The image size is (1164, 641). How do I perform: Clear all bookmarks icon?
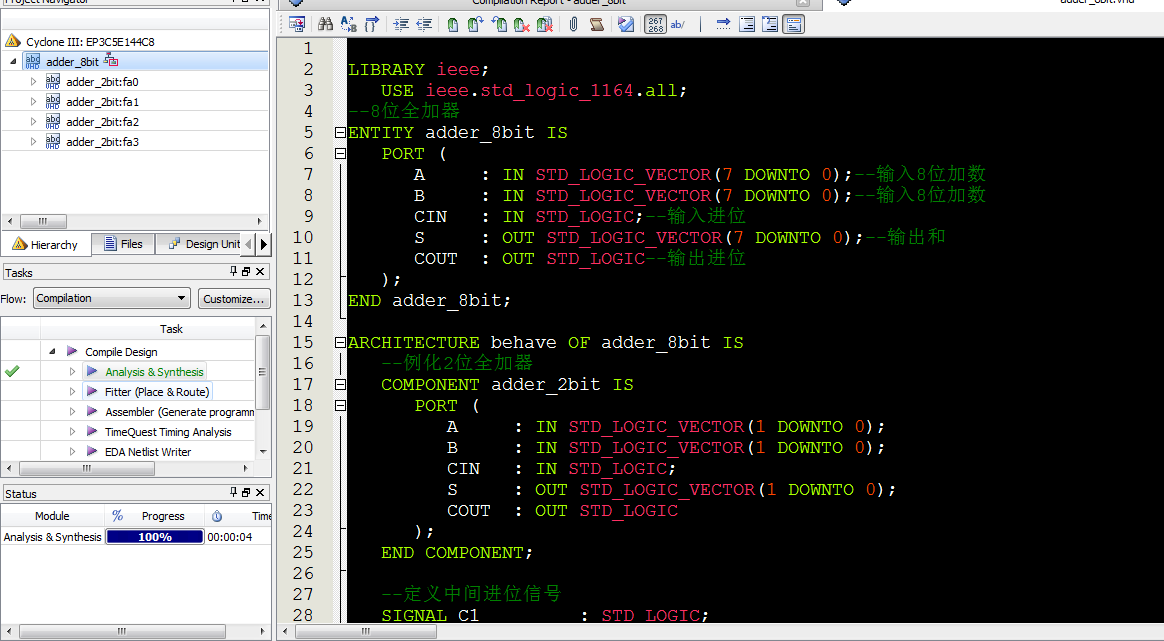pyautogui.click(x=545, y=25)
